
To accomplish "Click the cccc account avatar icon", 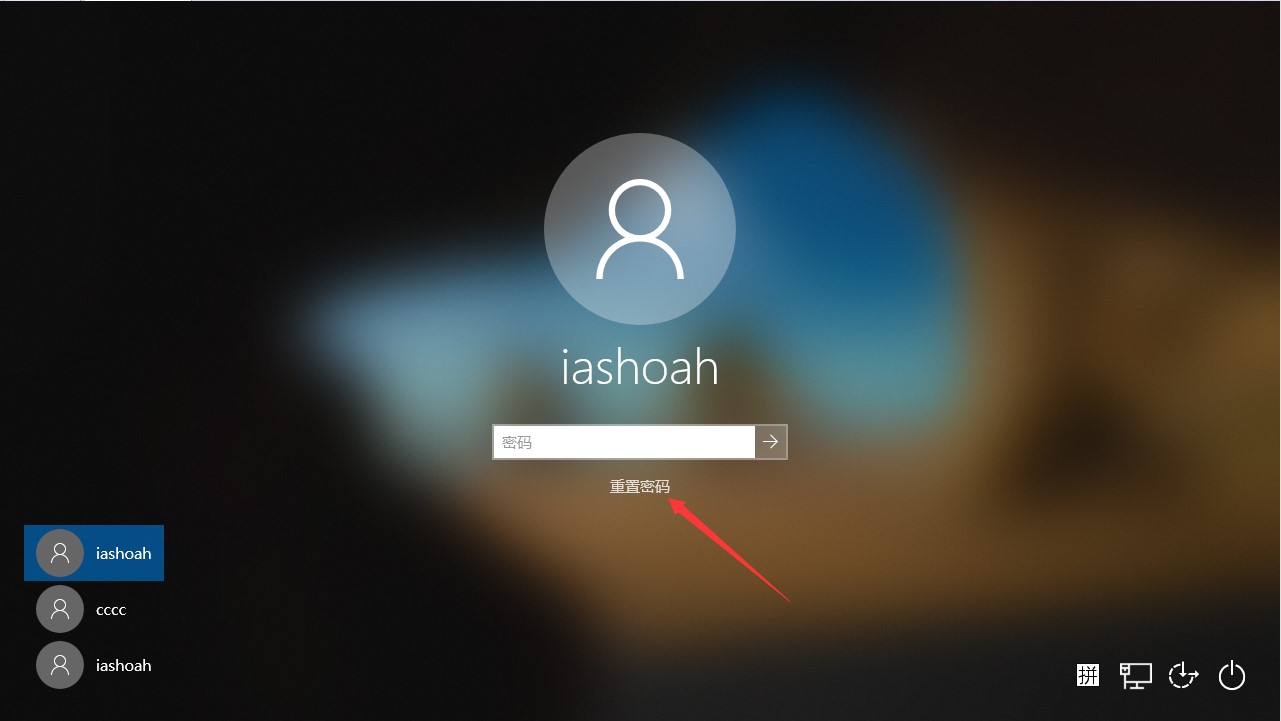I will (x=60, y=609).
